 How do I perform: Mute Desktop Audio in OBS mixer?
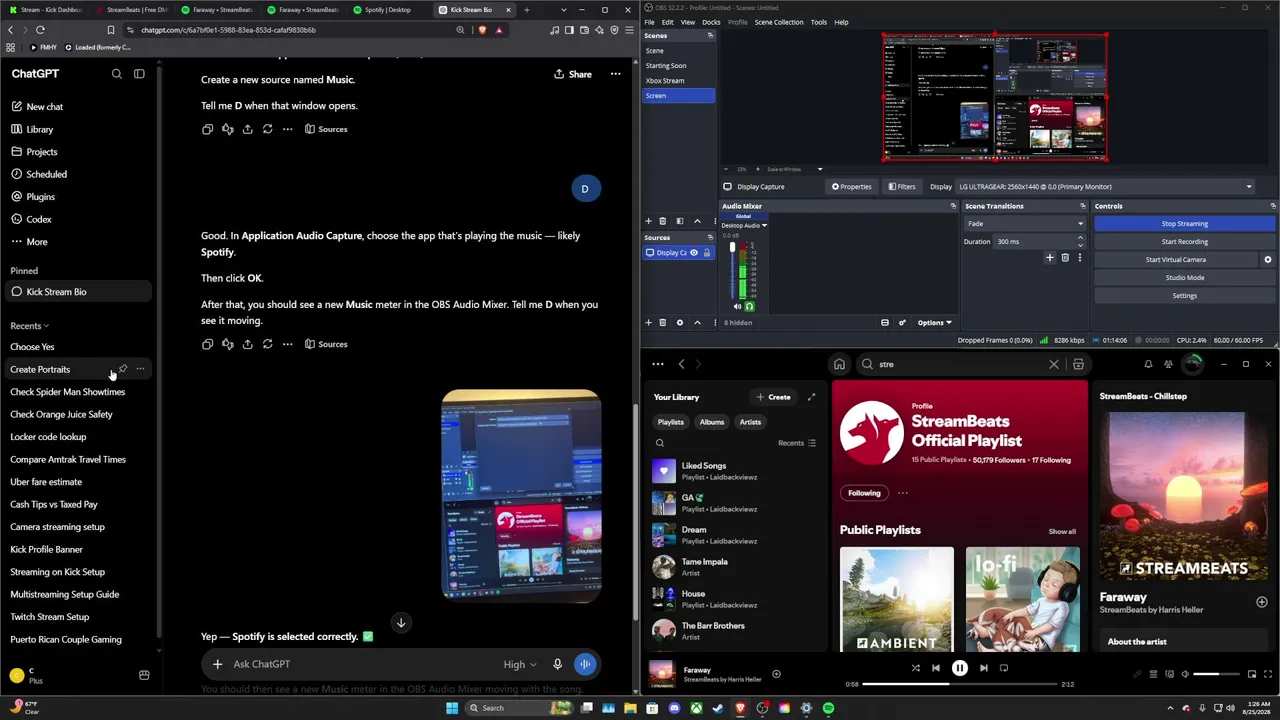(x=738, y=306)
